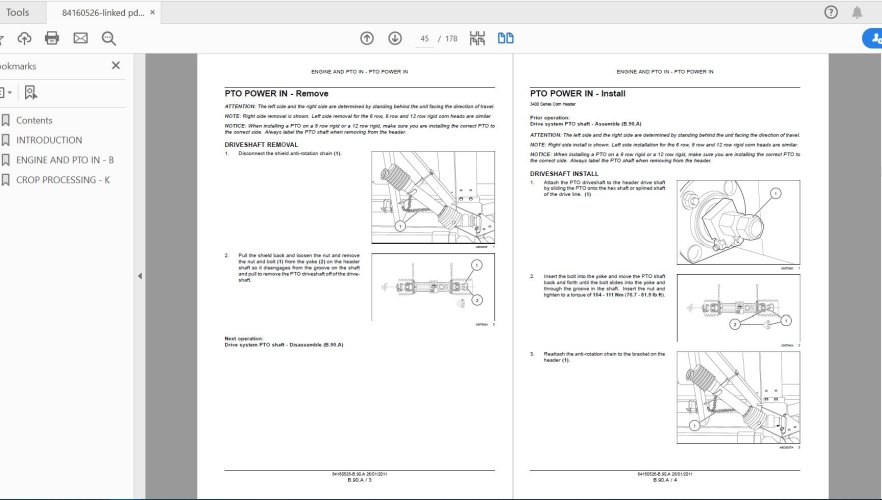Go to next page with down arrow

(395, 38)
